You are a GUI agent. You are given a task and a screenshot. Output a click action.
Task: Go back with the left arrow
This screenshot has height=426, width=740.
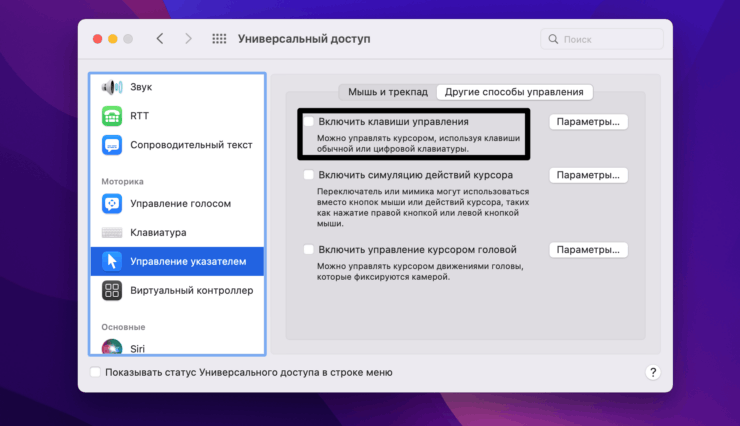tap(160, 39)
